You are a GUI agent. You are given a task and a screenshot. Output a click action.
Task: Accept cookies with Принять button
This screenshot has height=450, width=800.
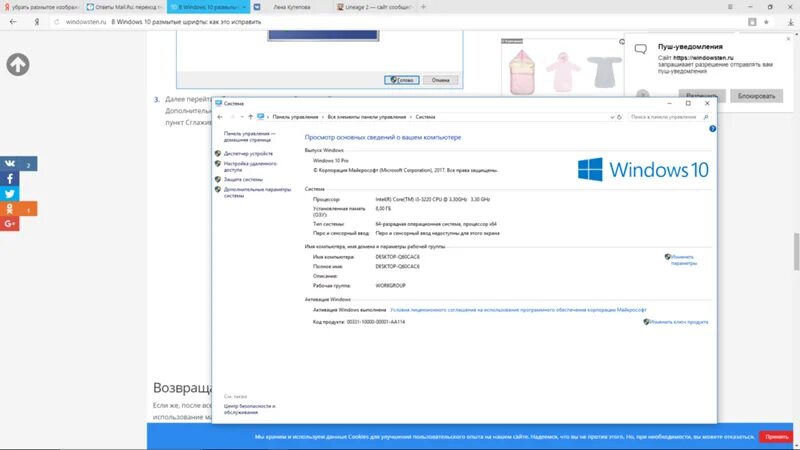point(777,437)
